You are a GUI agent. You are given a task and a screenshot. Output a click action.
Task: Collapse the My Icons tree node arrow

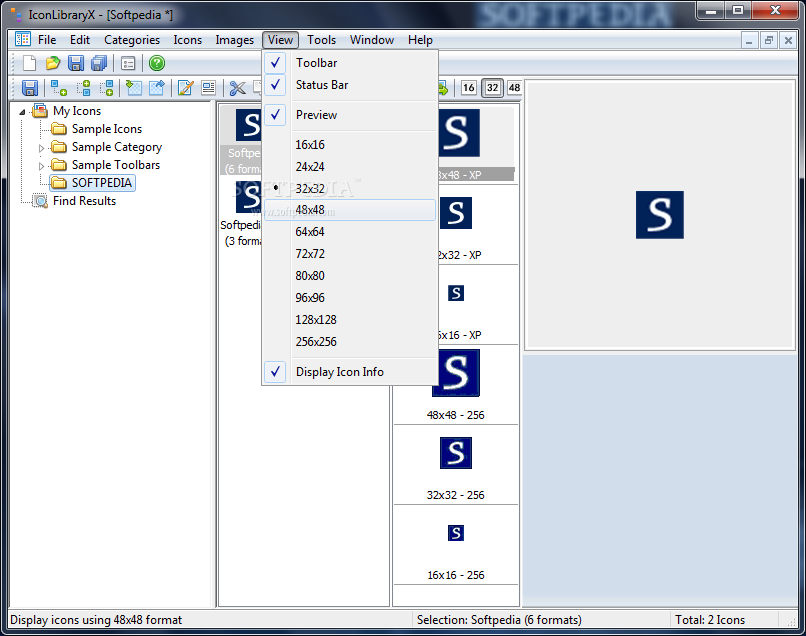22,112
